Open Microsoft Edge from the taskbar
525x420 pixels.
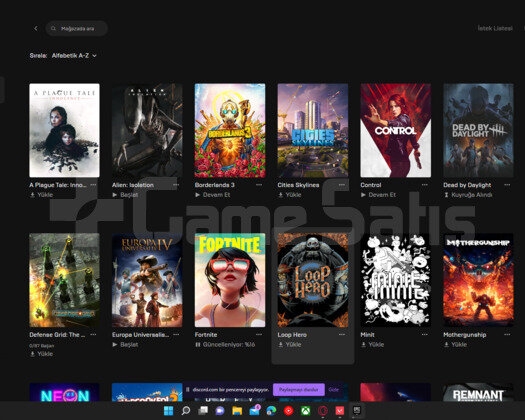271,410
